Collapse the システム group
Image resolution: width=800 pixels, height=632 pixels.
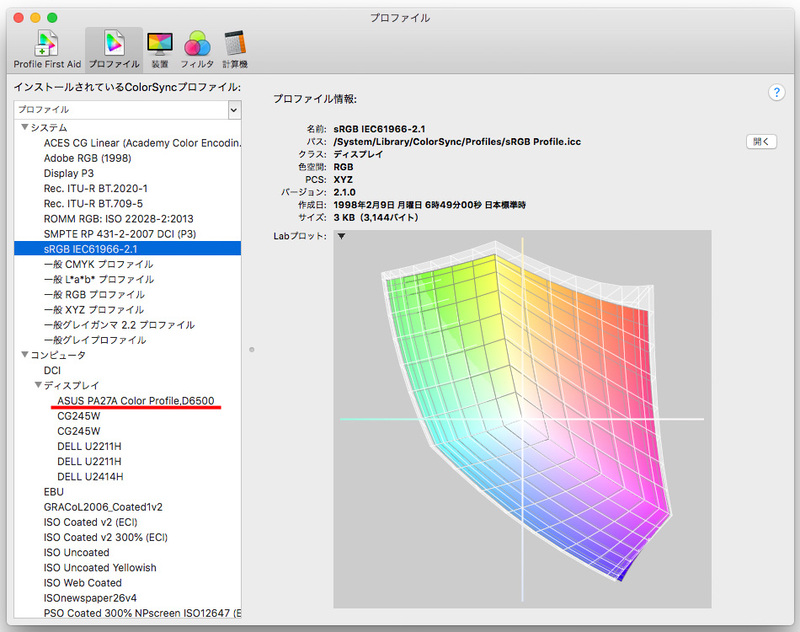click(x=24, y=127)
